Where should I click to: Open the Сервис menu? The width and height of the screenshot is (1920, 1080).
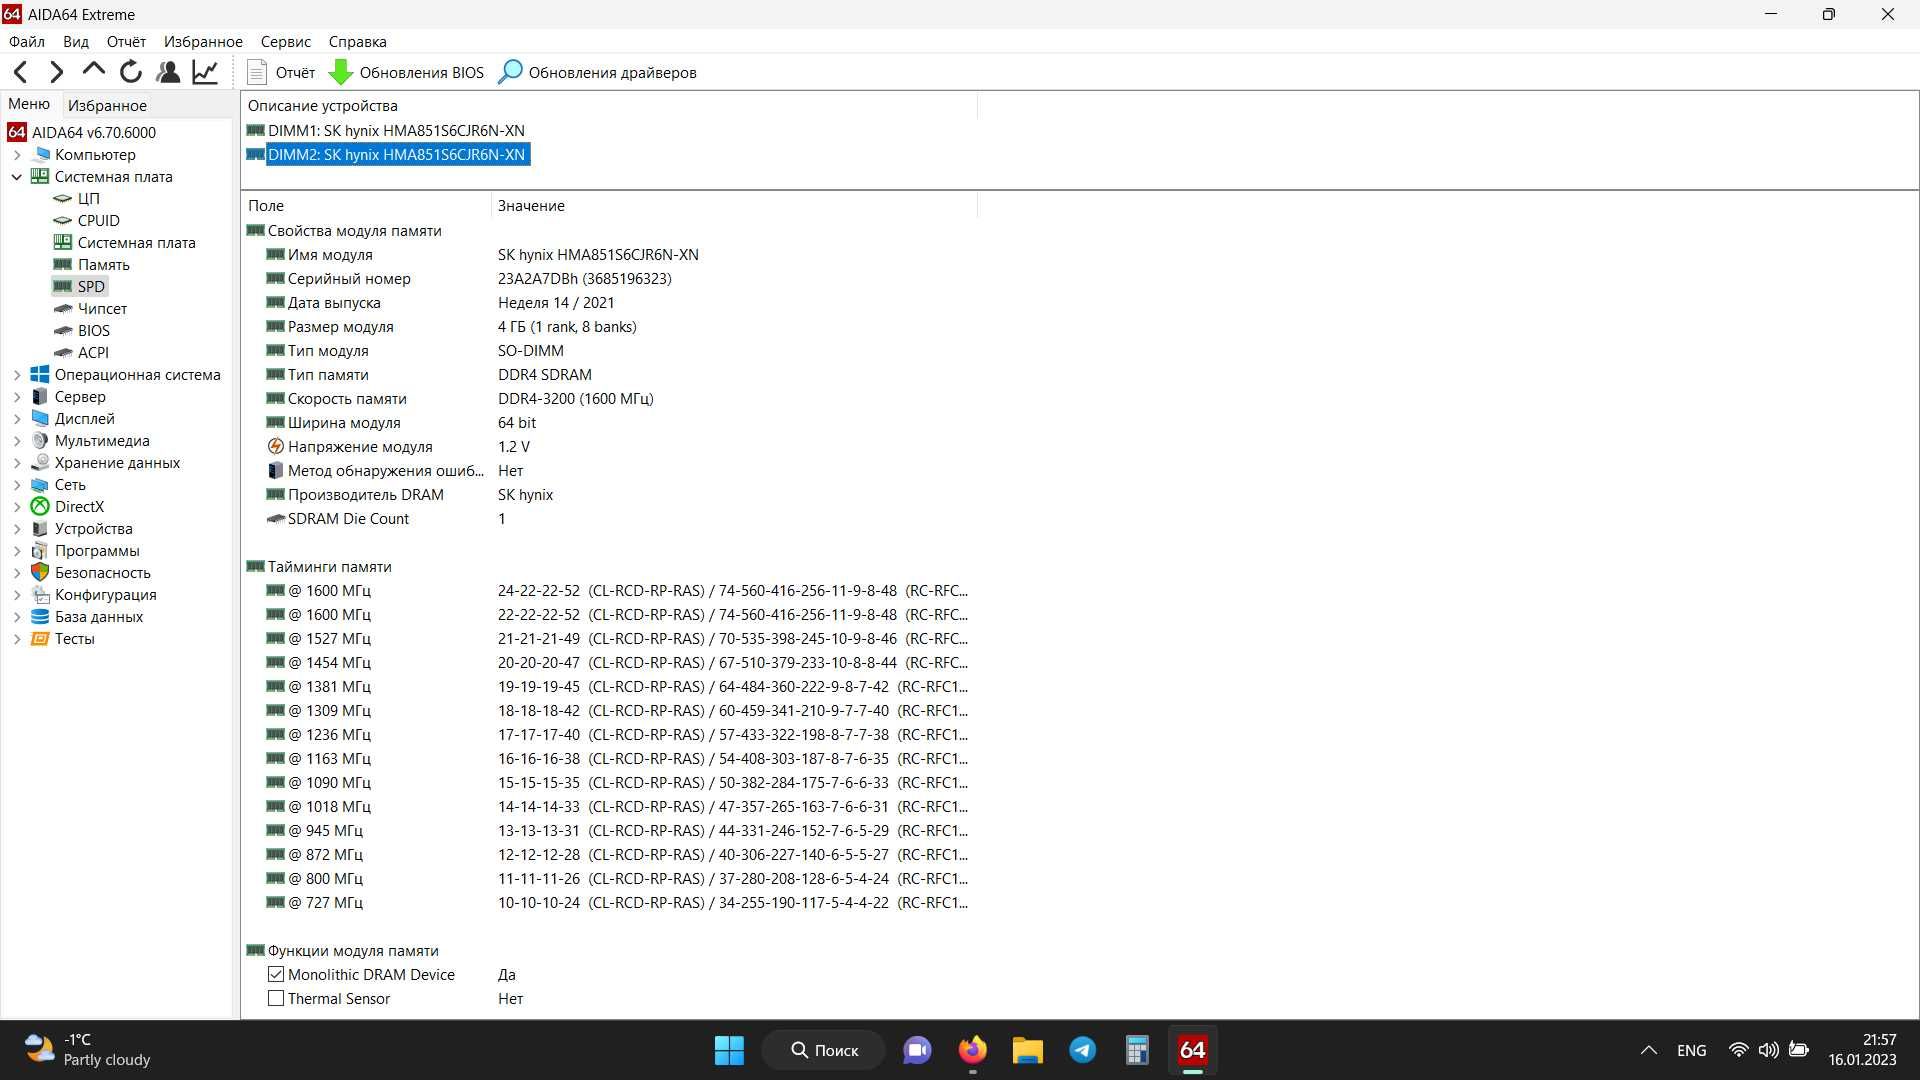click(x=286, y=41)
